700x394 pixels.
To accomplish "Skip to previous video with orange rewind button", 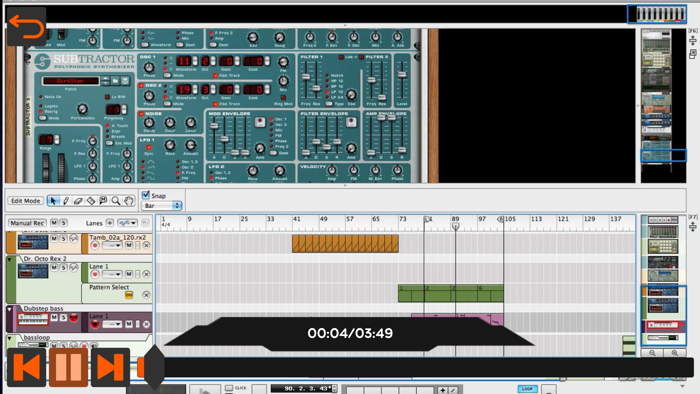I will [x=26, y=367].
